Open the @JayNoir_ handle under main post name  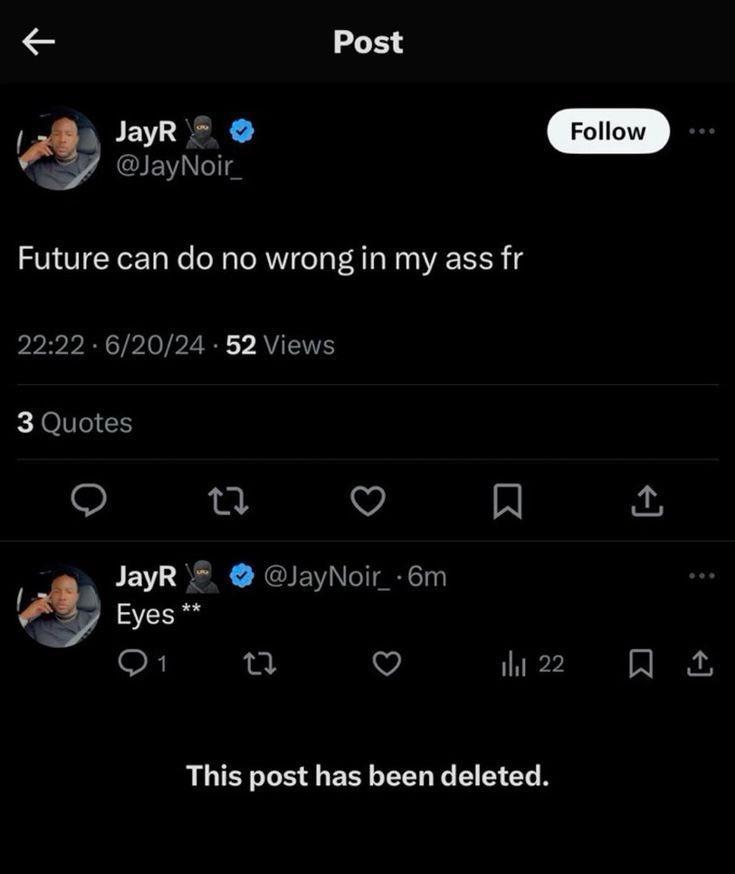(179, 166)
